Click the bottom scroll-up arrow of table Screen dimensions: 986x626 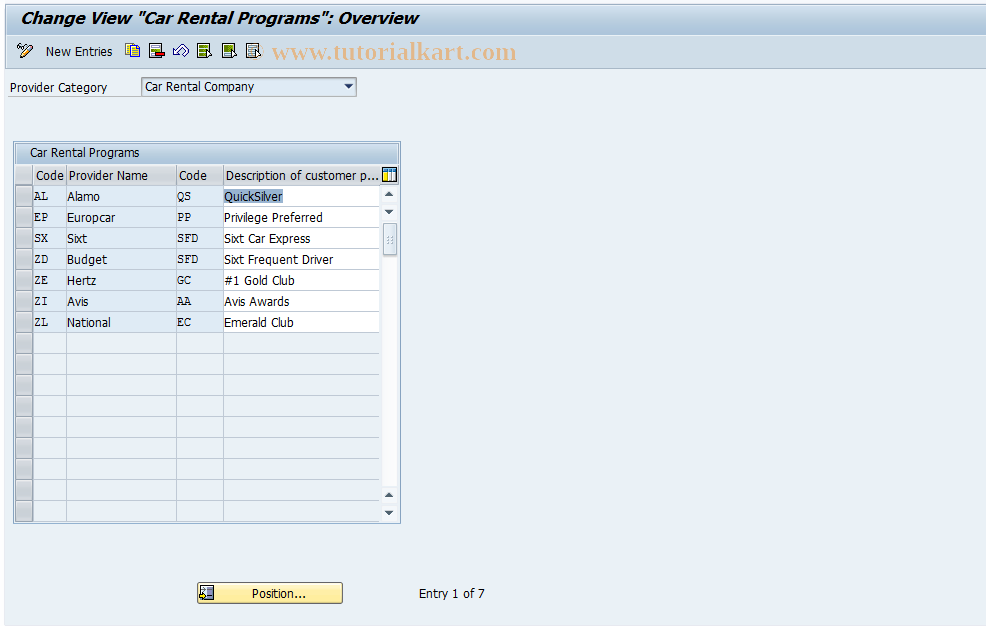click(x=389, y=495)
